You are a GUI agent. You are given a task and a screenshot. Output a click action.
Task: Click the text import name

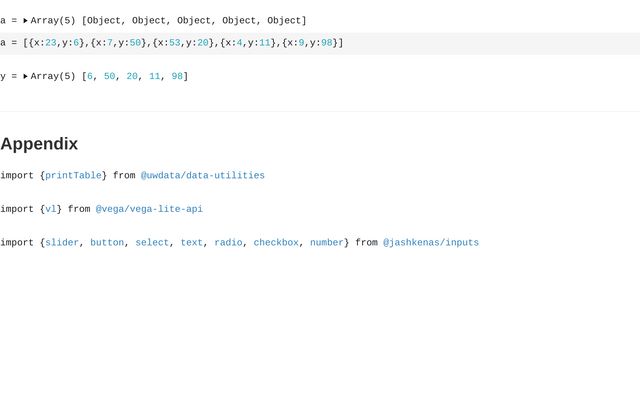coord(191,243)
